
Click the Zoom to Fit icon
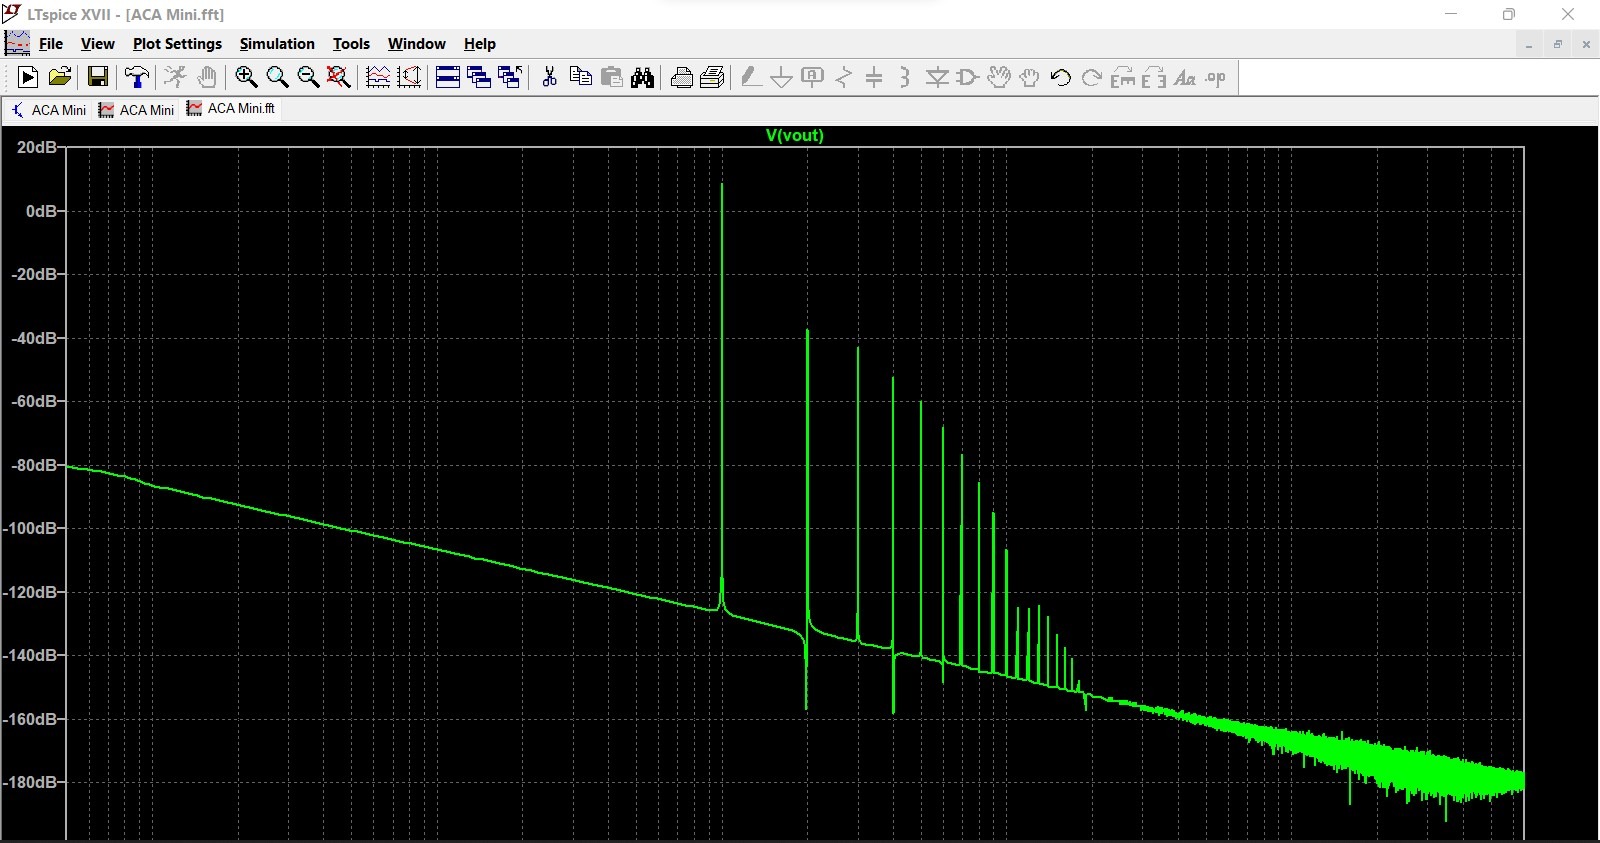coord(339,77)
